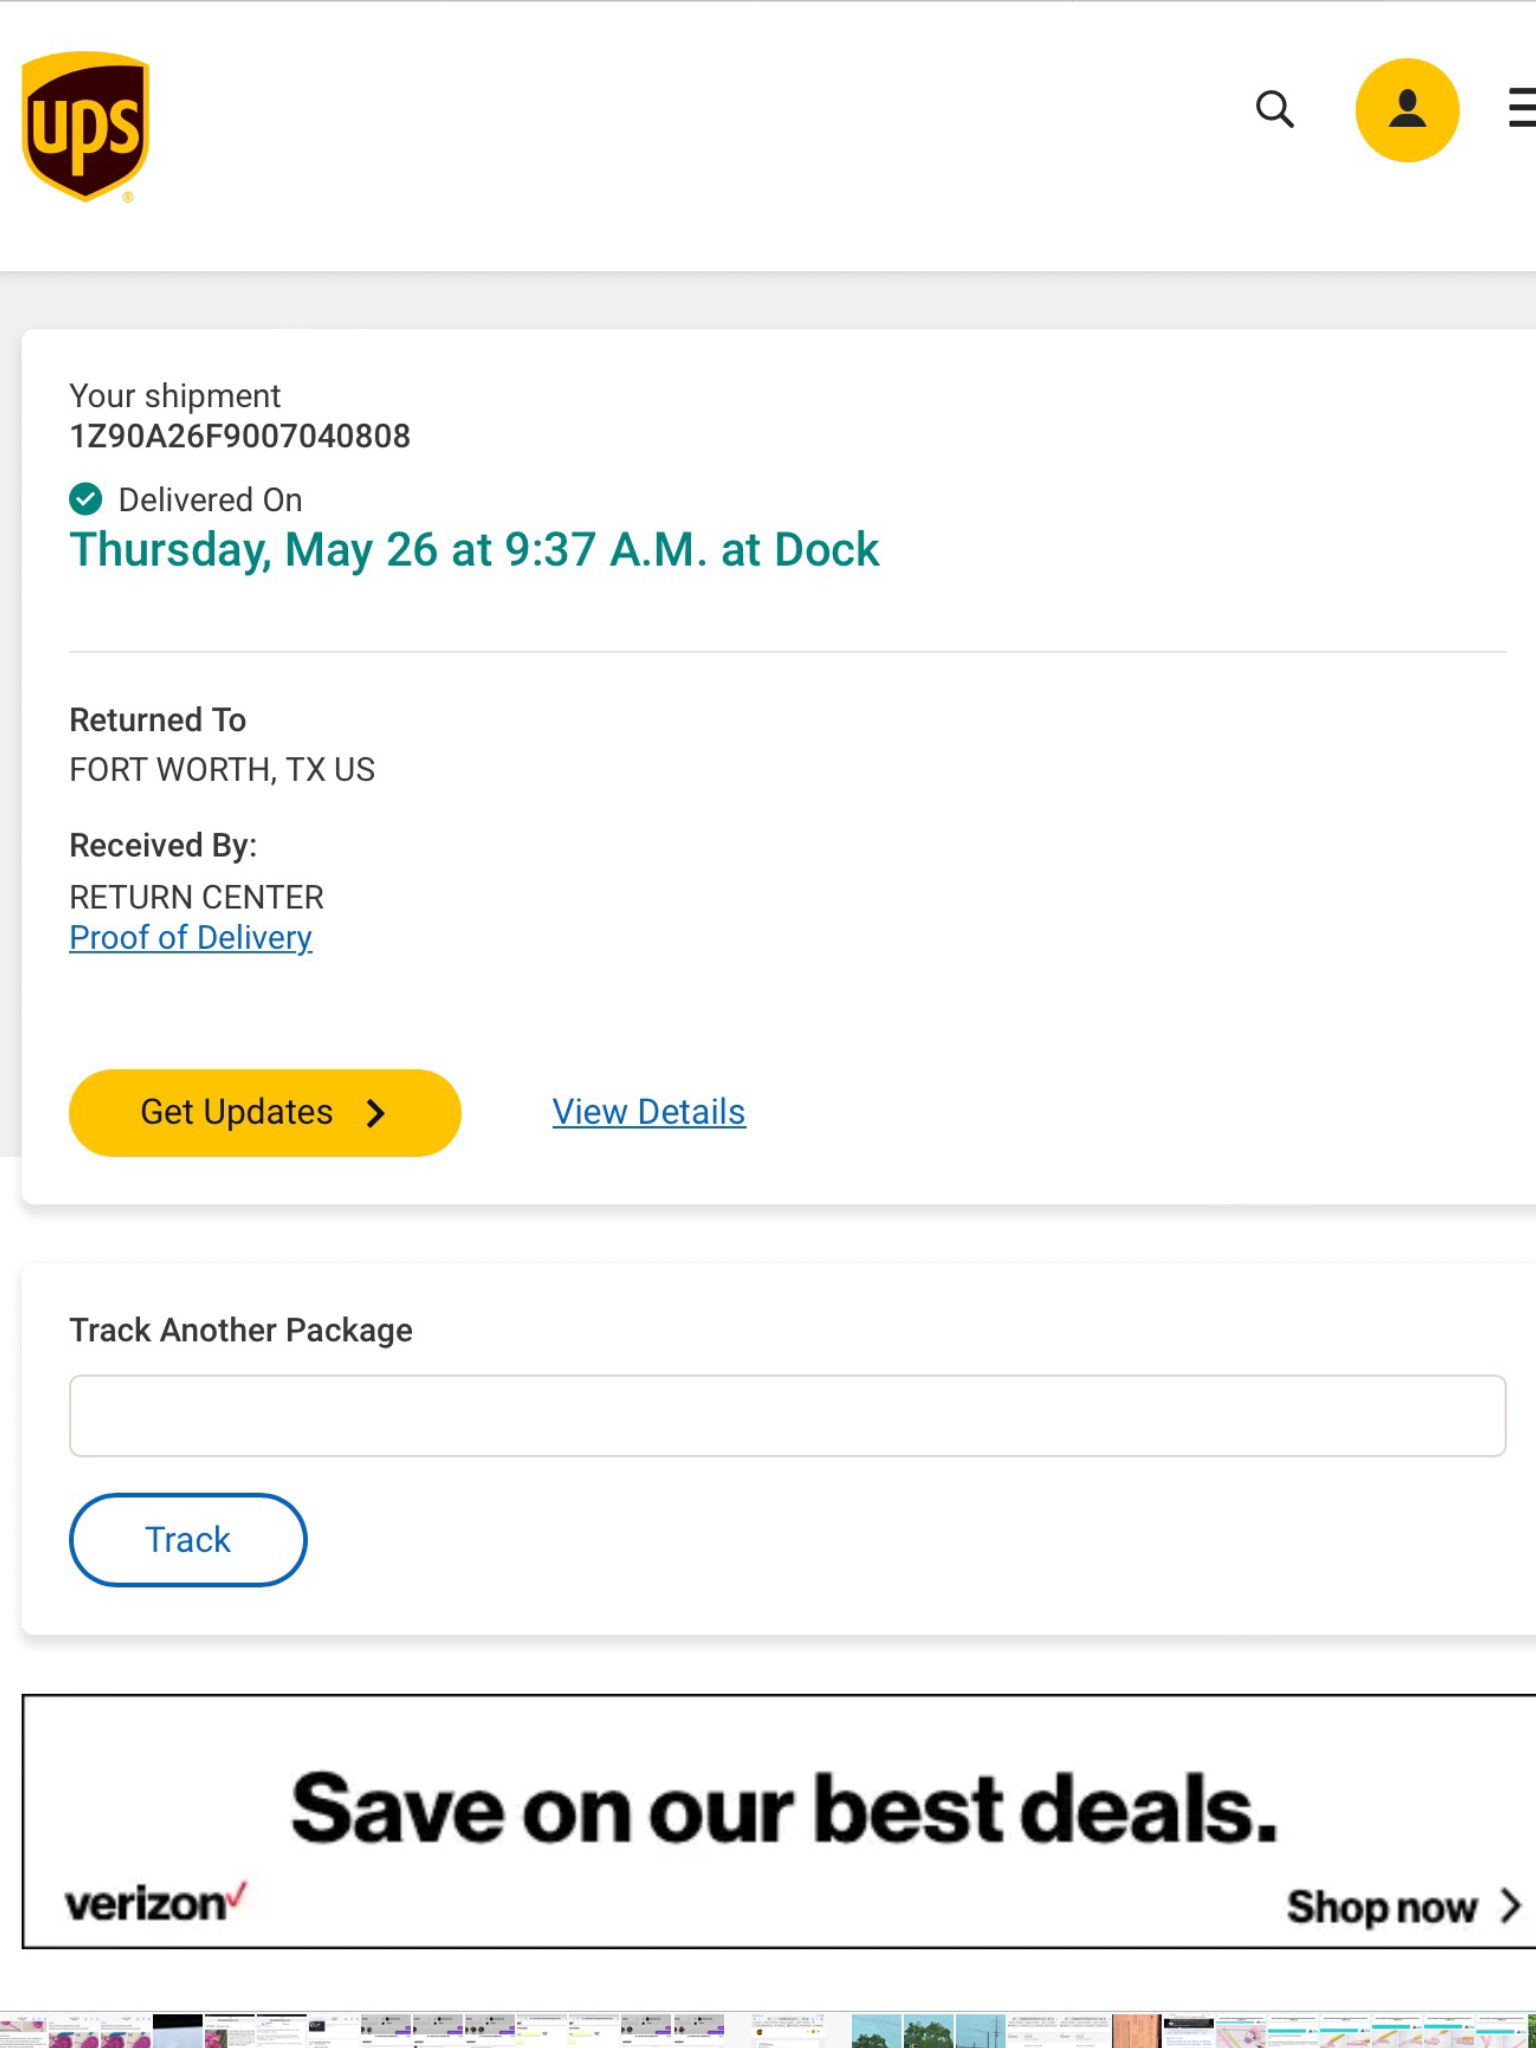This screenshot has width=1536, height=2048.
Task: Click the Thursday, May 26 delivery heading
Action: pos(474,550)
